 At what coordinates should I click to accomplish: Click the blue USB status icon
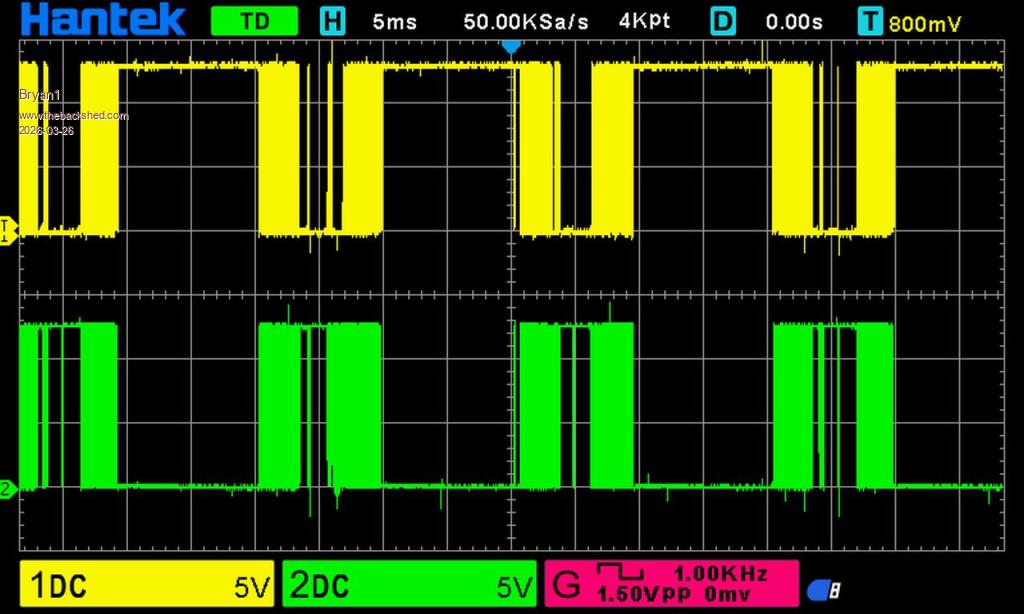point(823,590)
